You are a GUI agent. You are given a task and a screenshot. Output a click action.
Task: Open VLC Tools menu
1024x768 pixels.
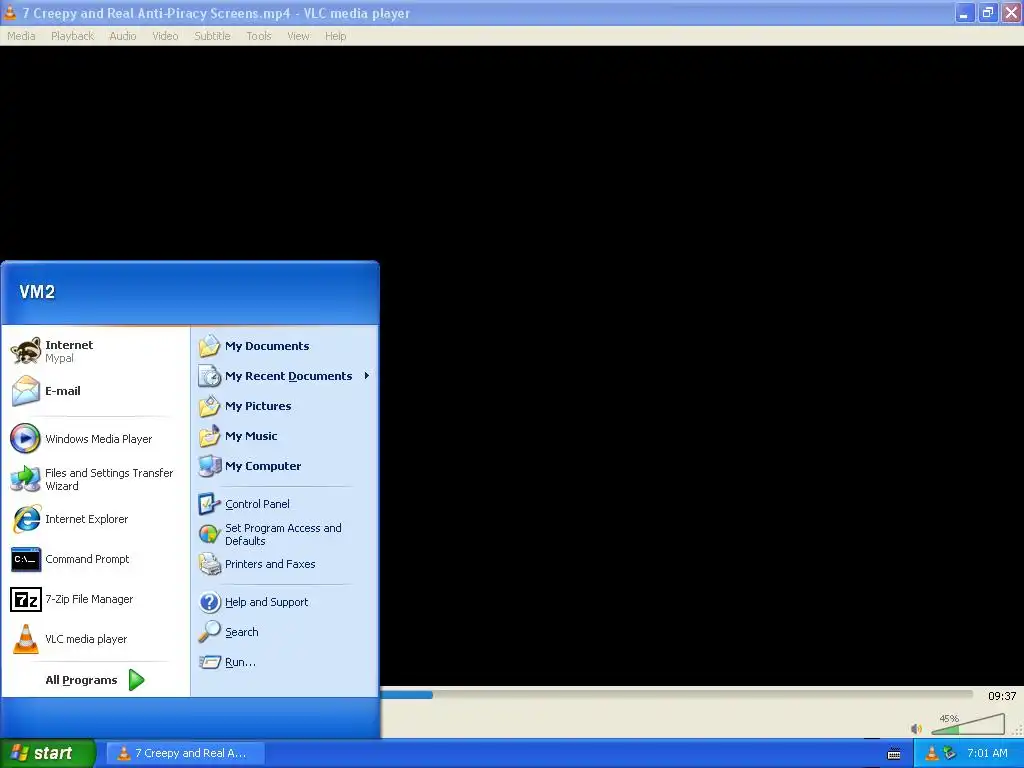point(259,36)
